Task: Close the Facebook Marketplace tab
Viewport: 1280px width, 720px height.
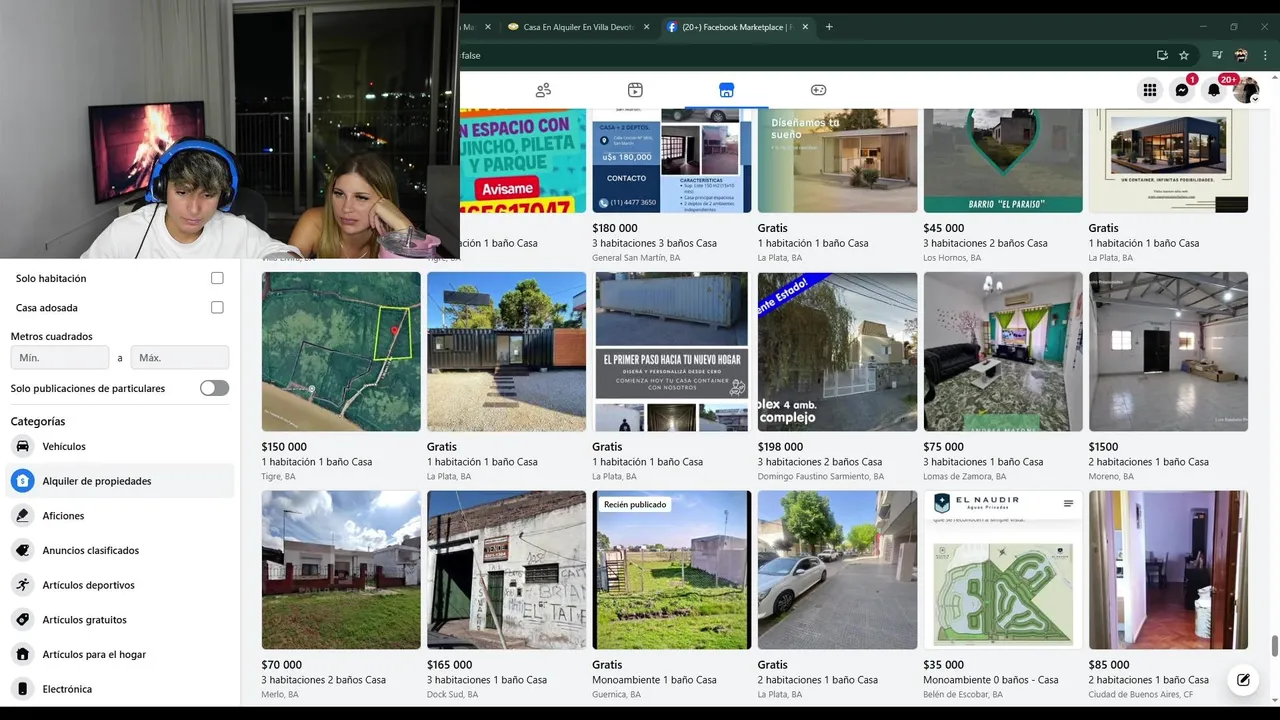Action: [x=805, y=27]
